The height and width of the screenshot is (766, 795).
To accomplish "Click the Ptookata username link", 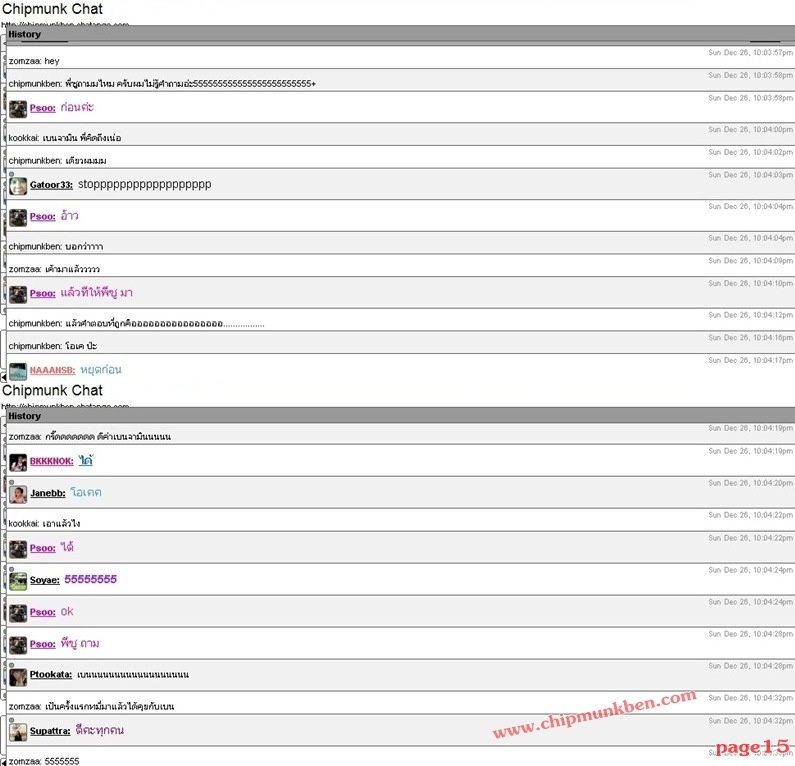I will tap(51, 674).
